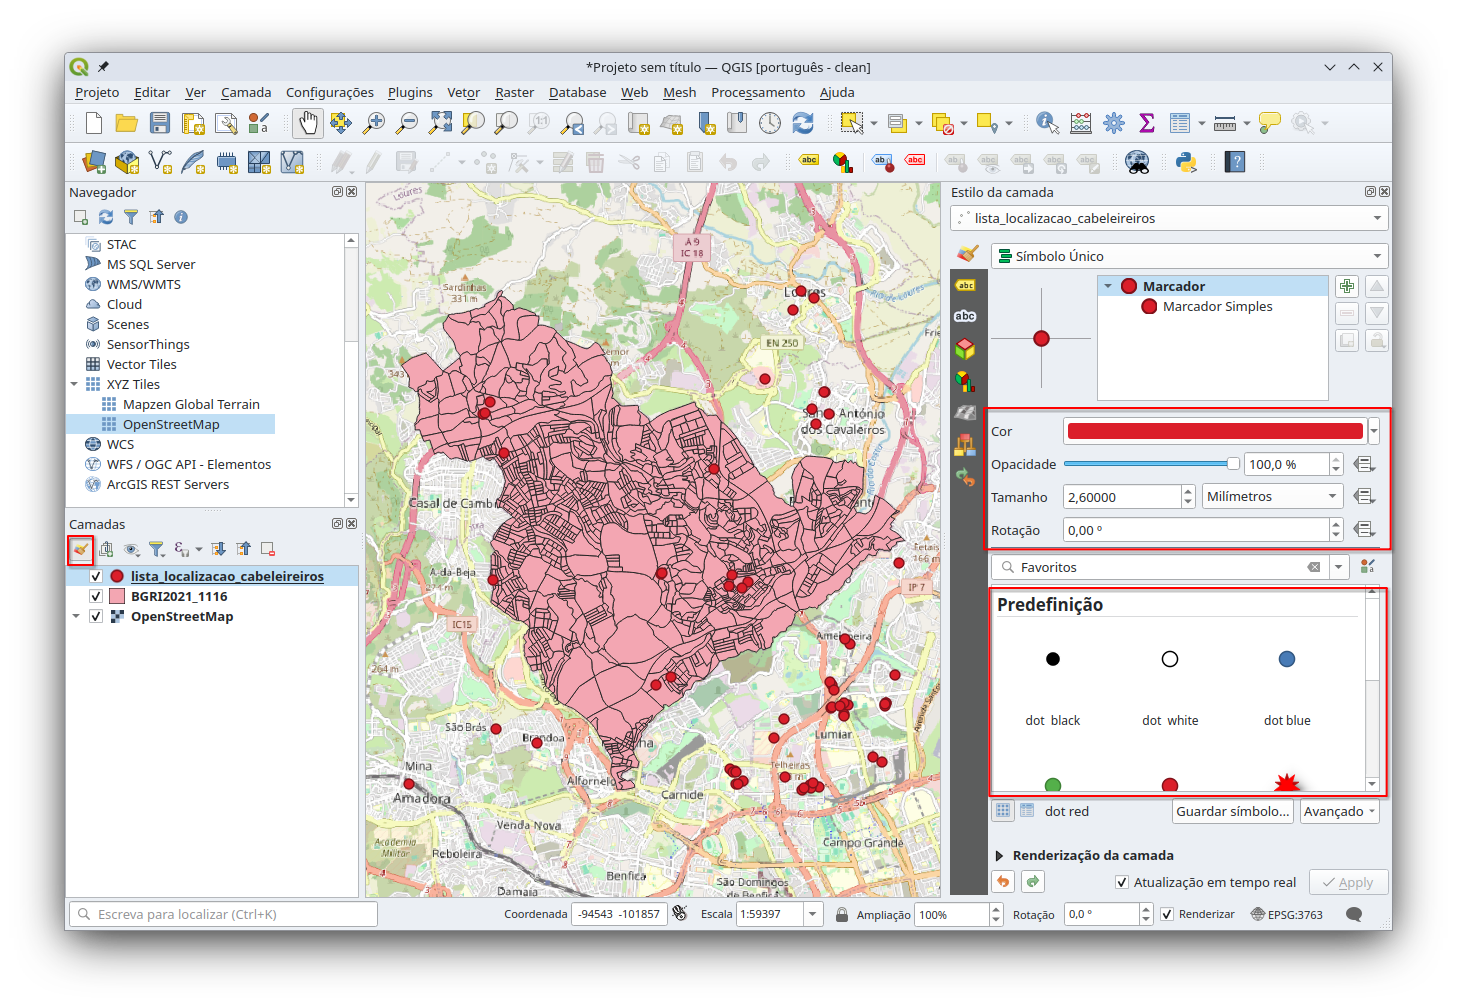1457x1007 pixels.
Task: Click EPSG:3763 to change the CRS
Action: (1286, 914)
